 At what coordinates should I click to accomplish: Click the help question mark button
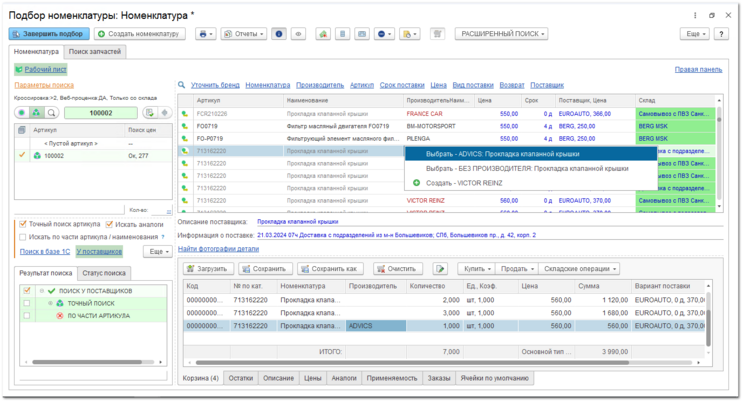coord(721,34)
